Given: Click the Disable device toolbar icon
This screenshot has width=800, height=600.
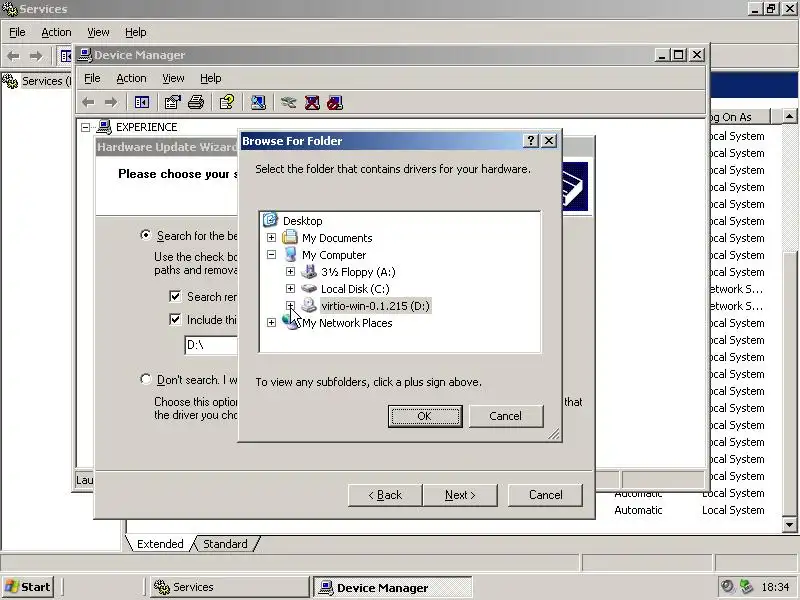Looking at the screenshot, I should [x=335, y=103].
